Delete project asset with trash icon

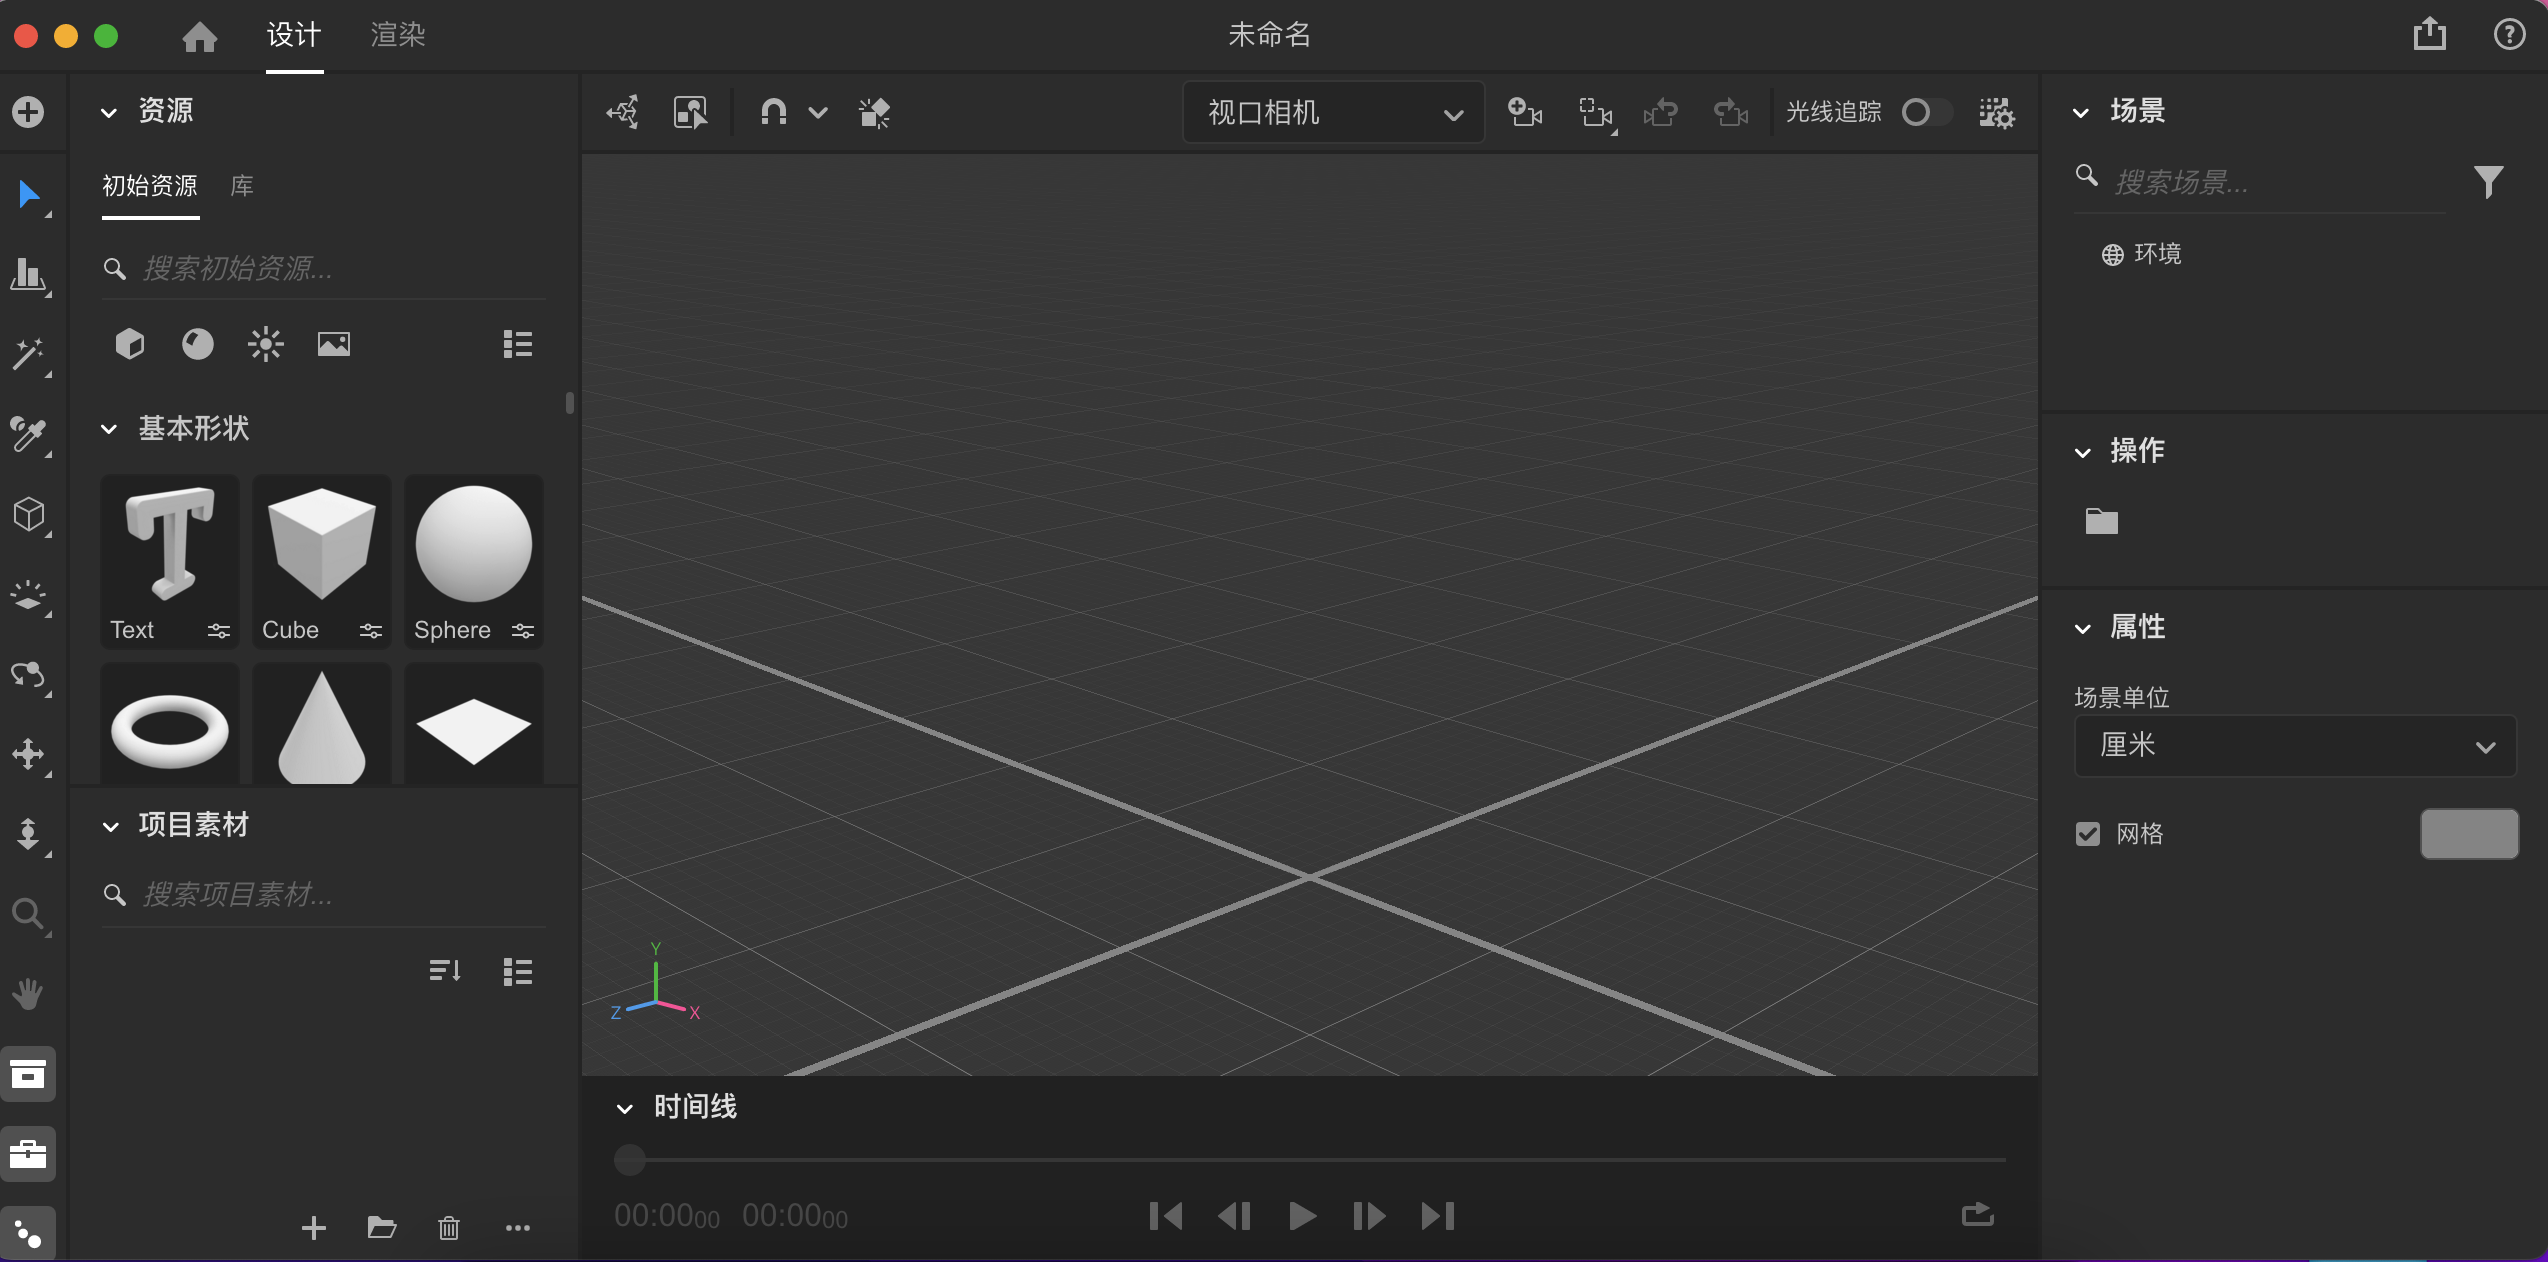[448, 1228]
